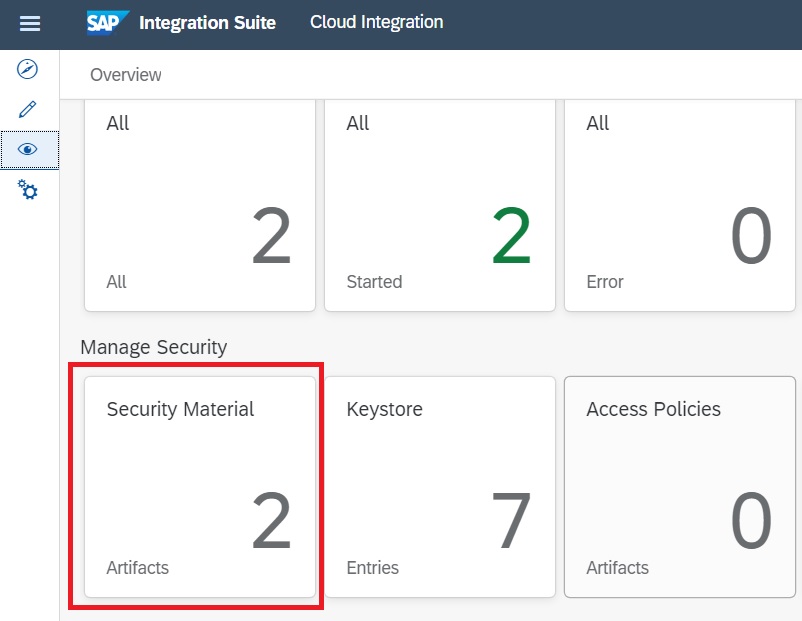Click the Access Policies zero count
The width and height of the screenshot is (802, 621).
pyautogui.click(x=750, y=522)
